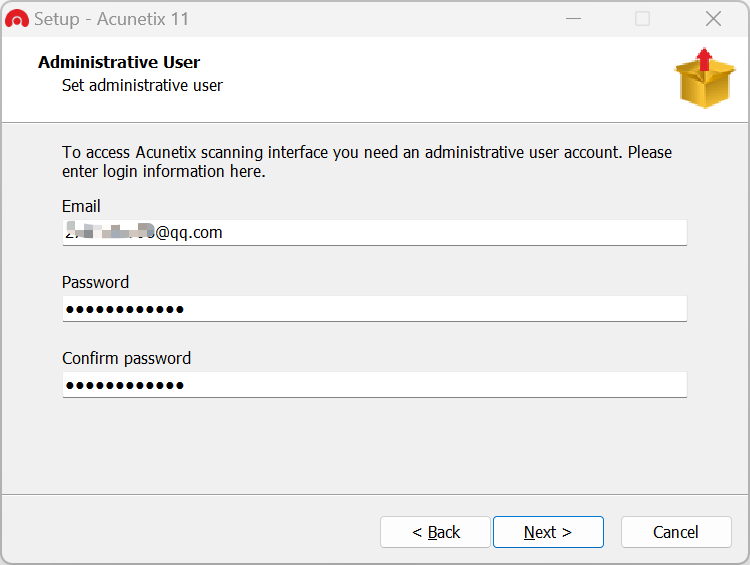
Task: Click the 'Confirm password' label
Action: (x=126, y=358)
